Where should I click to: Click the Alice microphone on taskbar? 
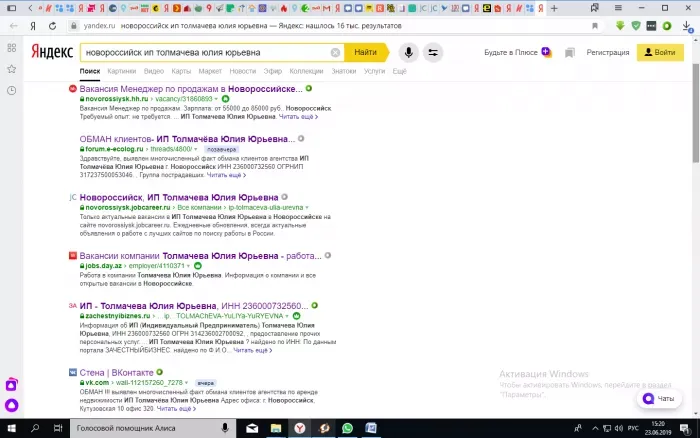[x=225, y=428]
